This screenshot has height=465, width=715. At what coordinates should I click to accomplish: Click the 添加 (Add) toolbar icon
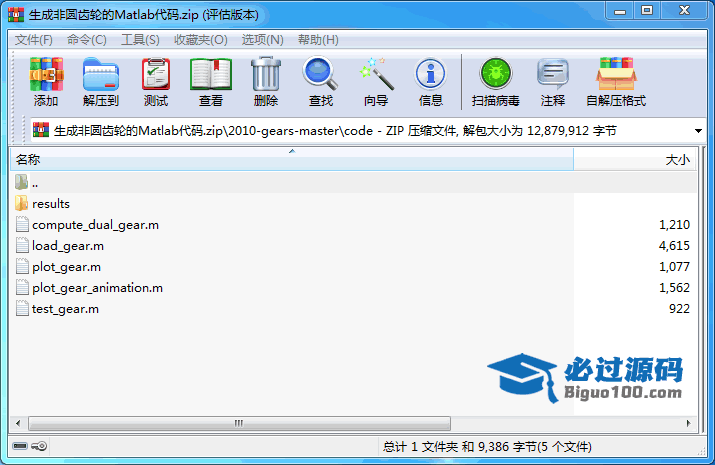tap(46, 82)
